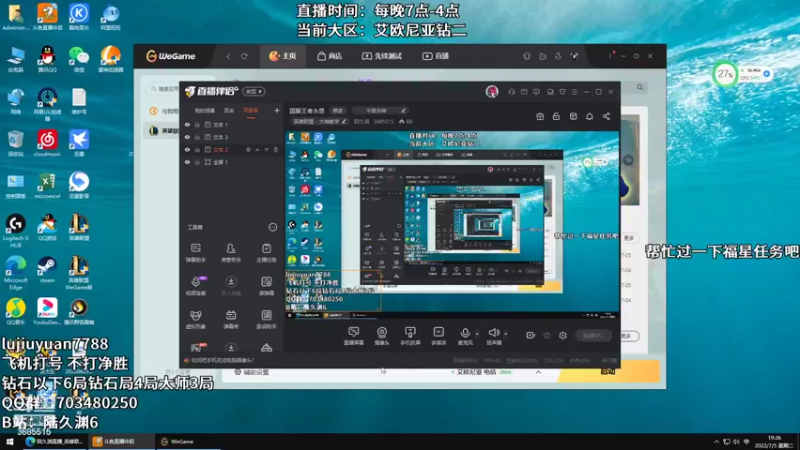Edit the game category tag with pencil

coord(319,121)
